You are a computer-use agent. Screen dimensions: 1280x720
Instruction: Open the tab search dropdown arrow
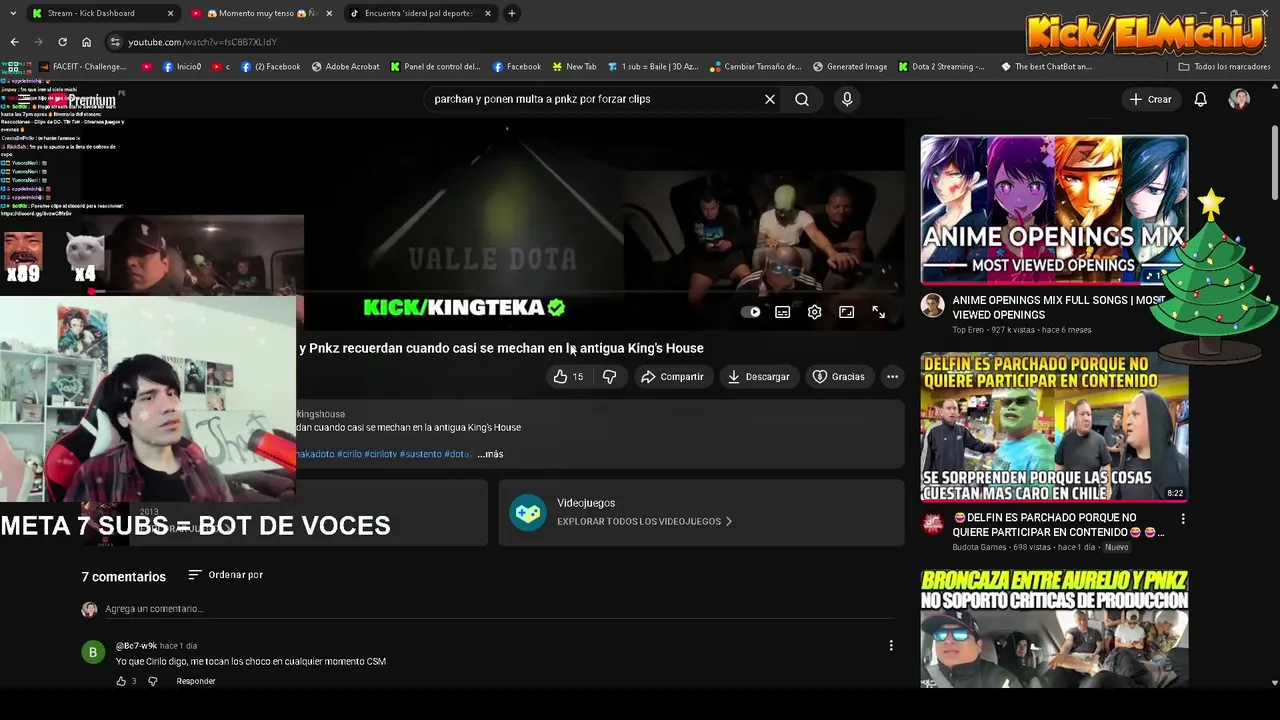pyautogui.click(x=12, y=13)
